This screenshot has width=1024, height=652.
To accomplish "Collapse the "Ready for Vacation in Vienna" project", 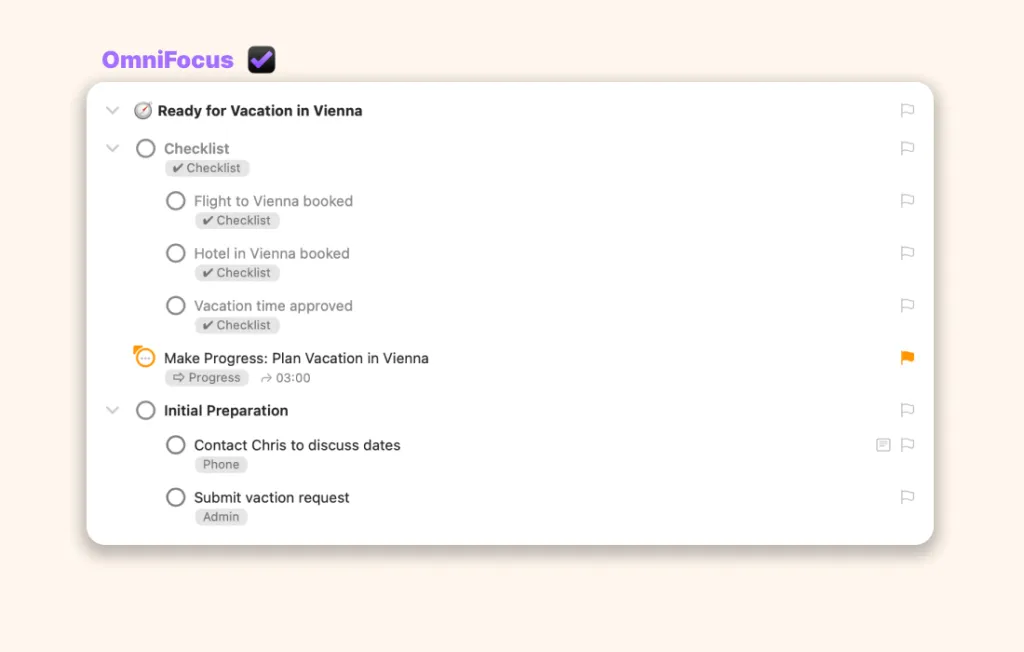I will [x=112, y=110].
